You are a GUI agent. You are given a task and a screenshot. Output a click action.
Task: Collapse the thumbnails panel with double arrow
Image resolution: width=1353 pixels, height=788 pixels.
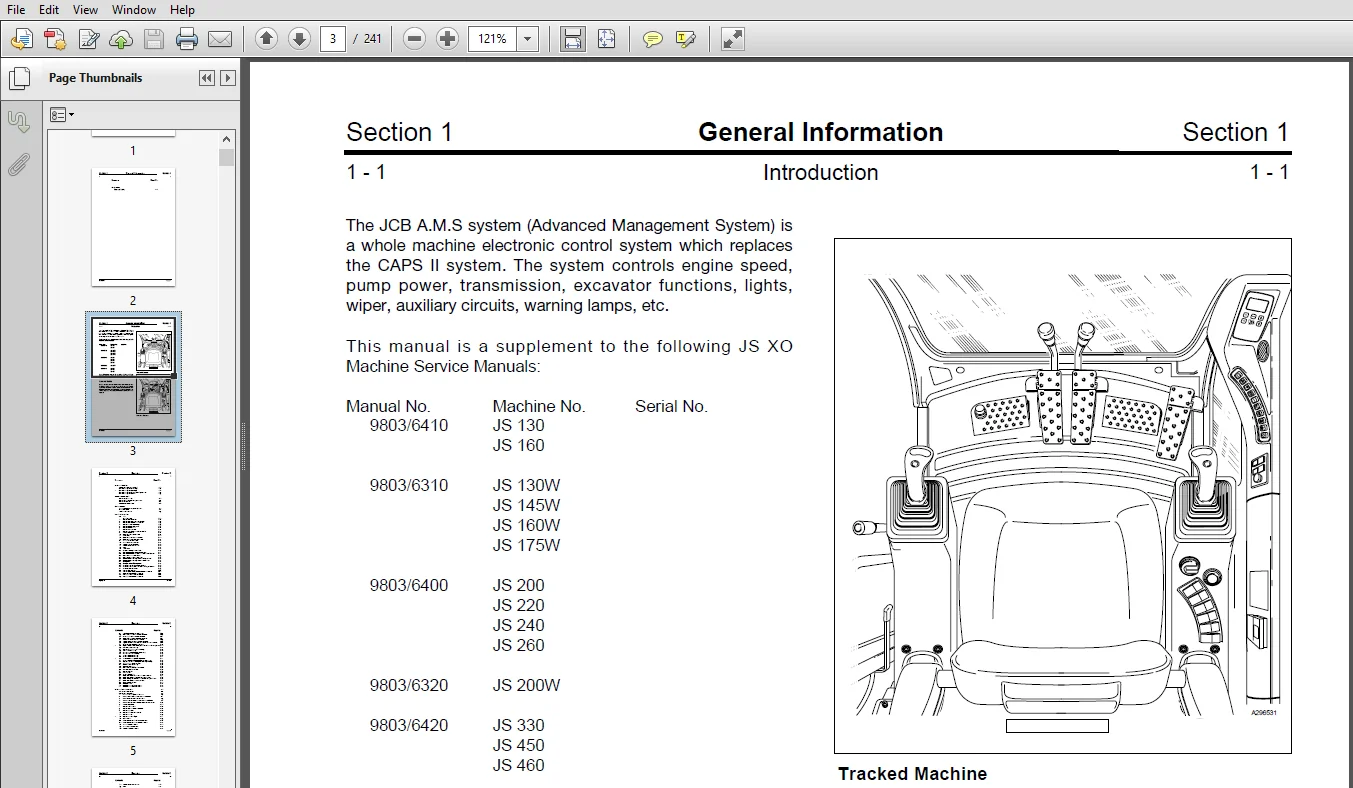[207, 78]
